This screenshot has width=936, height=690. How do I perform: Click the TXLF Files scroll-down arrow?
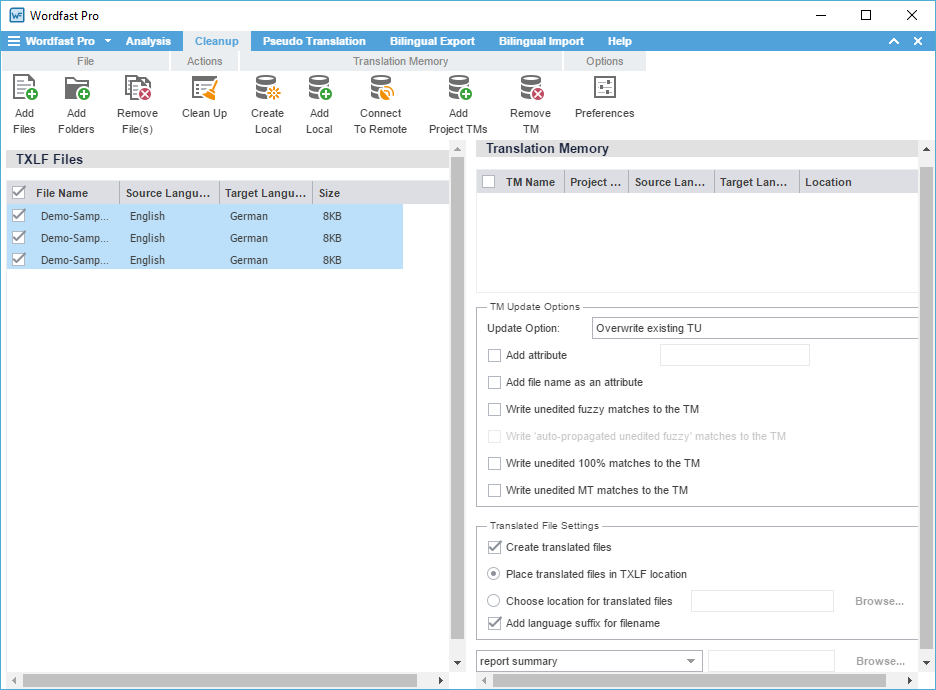pyautogui.click(x=457, y=663)
